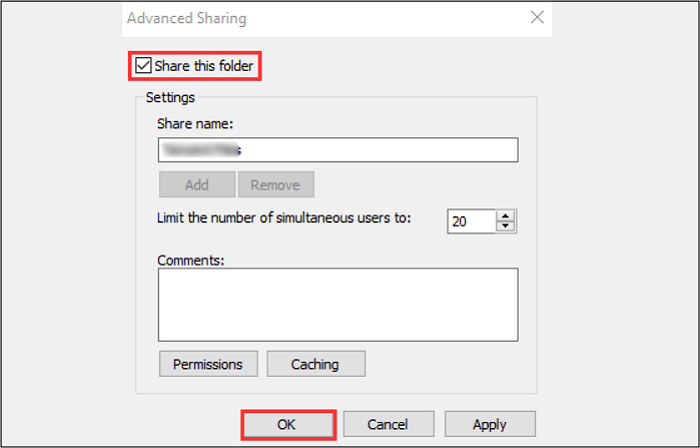Click the 'Share name:' label
The height and width of the screenshot is (448, 700).
(x=194, y=124)
